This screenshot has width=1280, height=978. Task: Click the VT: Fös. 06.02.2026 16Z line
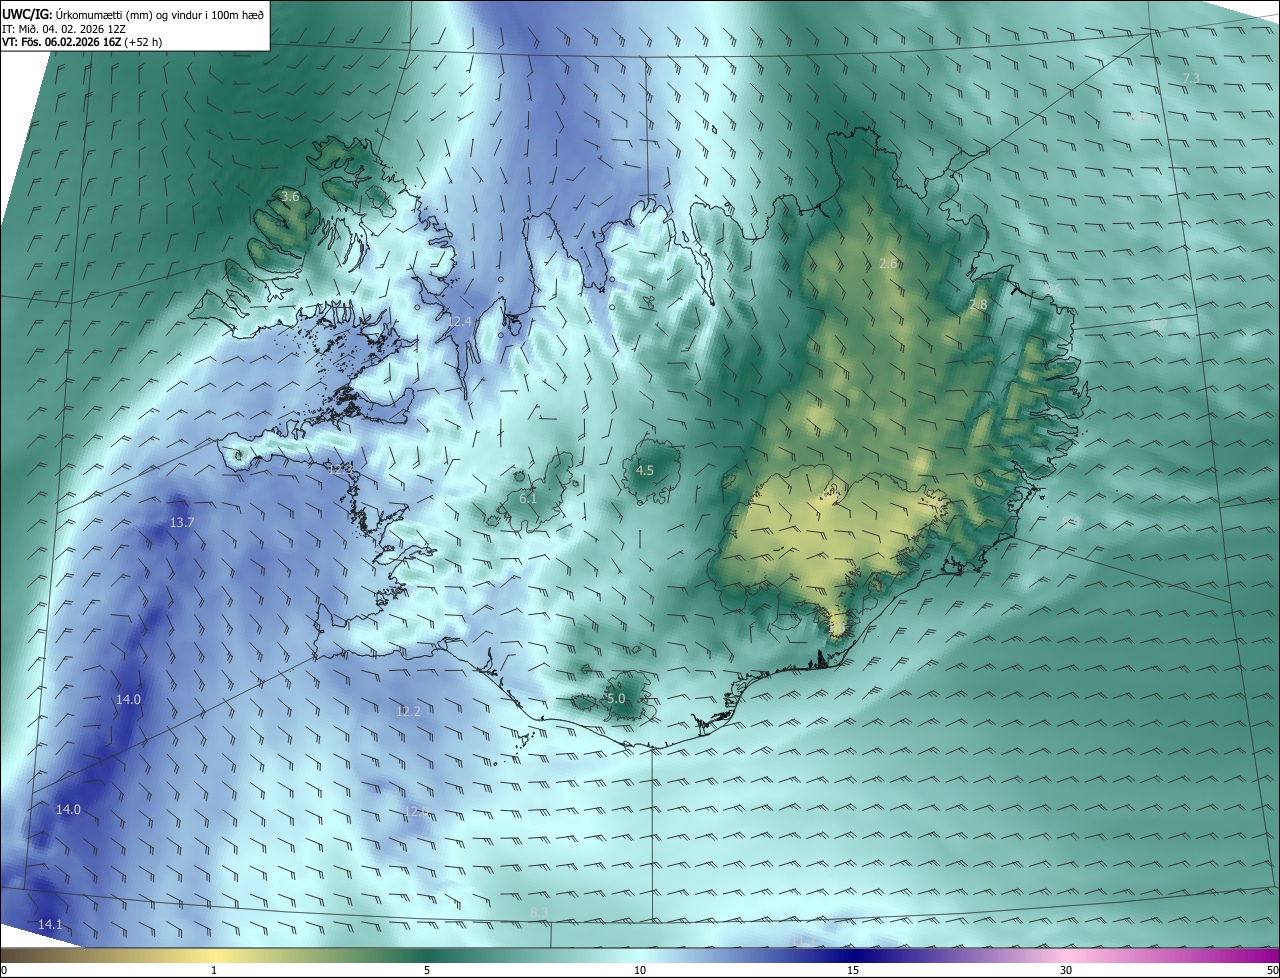[82, 42]
